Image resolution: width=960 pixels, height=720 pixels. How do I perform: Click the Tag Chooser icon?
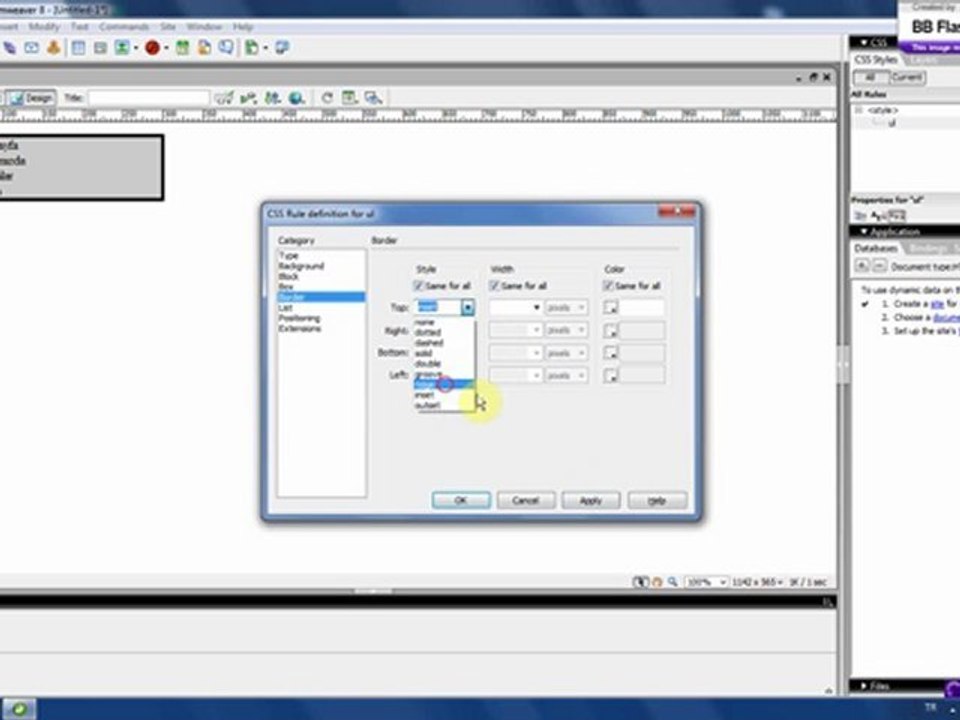282,48
